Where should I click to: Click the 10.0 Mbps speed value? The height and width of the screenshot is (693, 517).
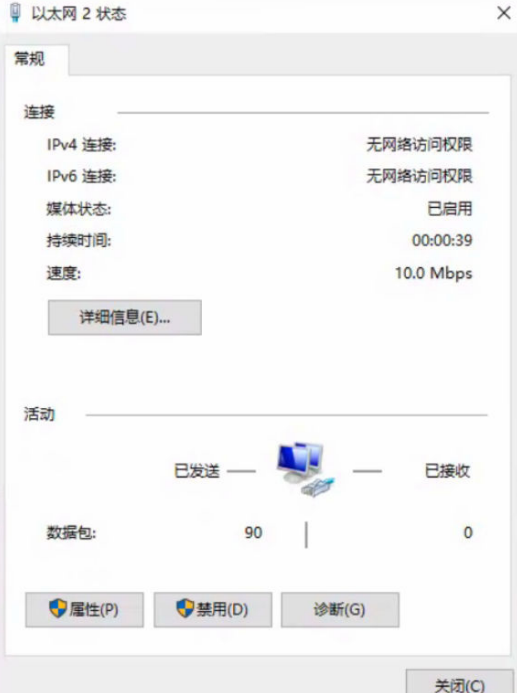pyautogui.click(x=433, y=273)
